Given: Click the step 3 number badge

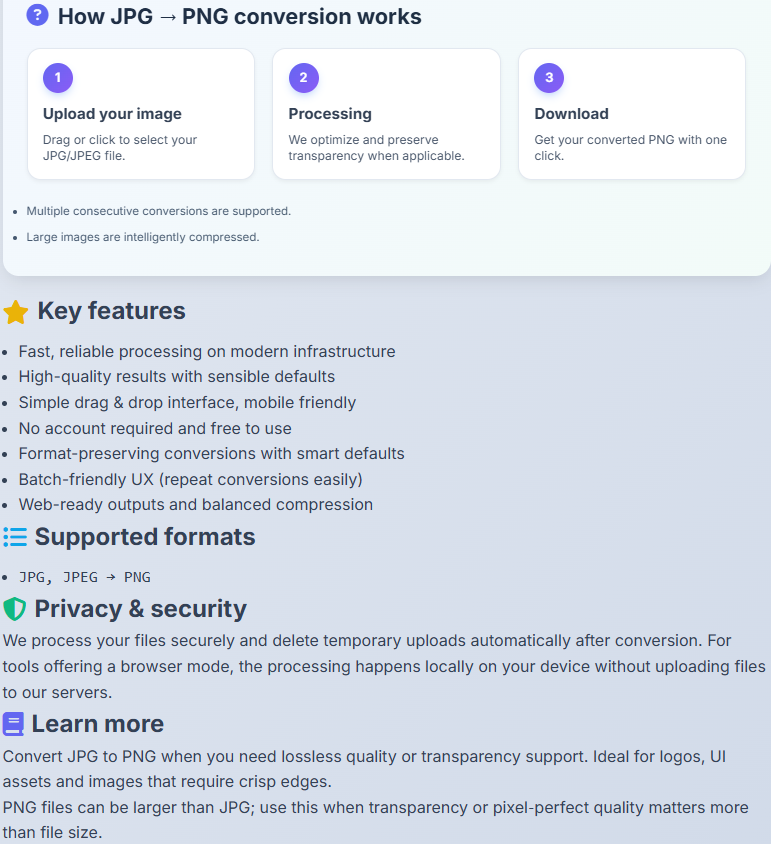Looking at the screenshot, I should pyautogui.click(x=549, y=77).
